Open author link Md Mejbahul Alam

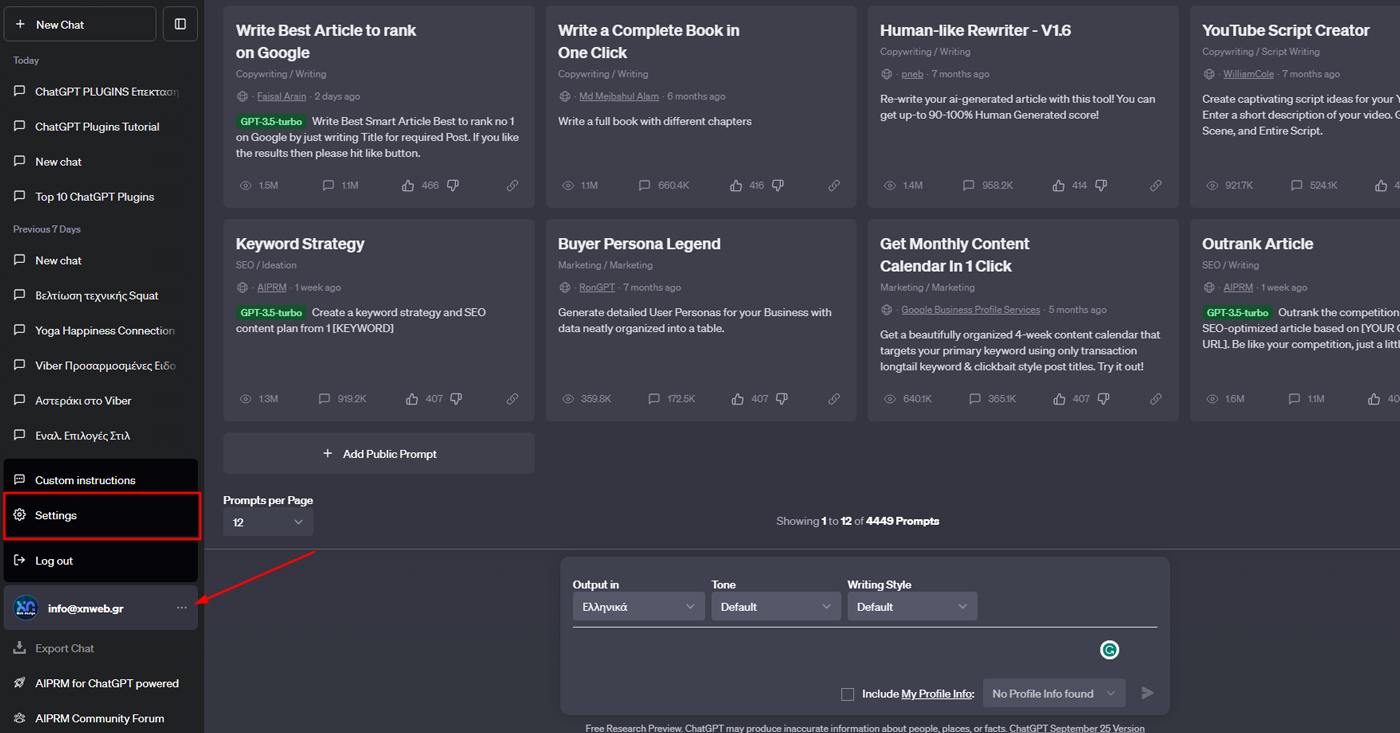coord(619,97)
